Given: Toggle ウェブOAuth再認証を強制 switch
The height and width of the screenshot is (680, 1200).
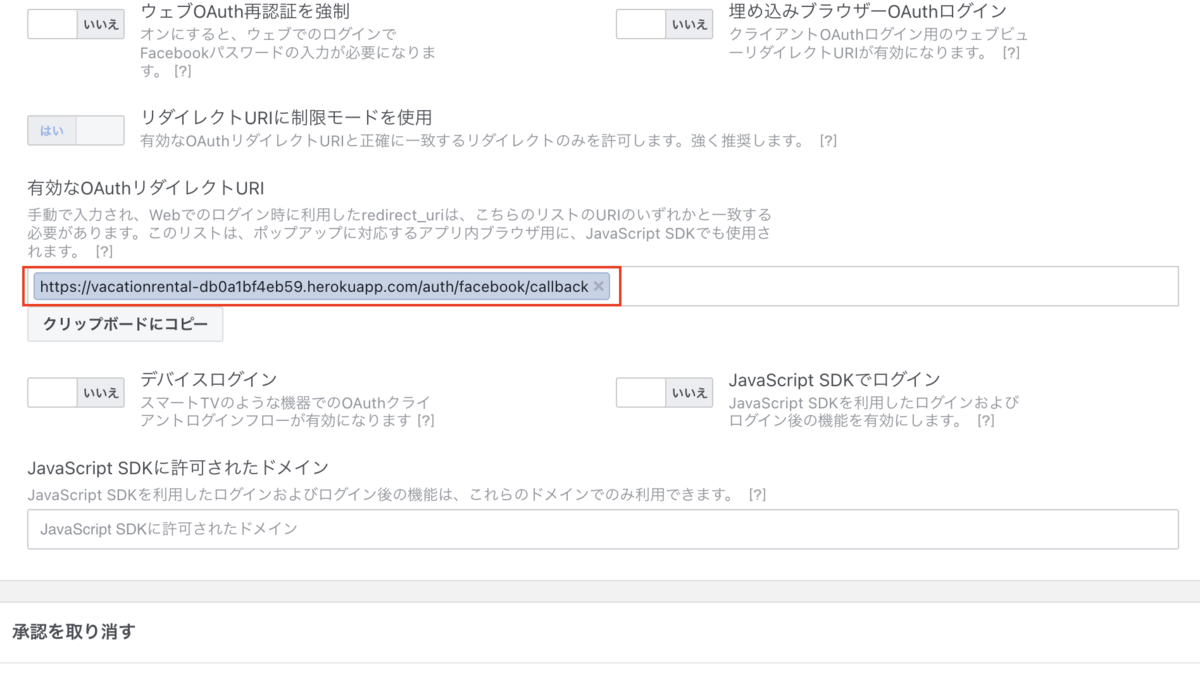Looking at the screenshot, I should (76, 24).
